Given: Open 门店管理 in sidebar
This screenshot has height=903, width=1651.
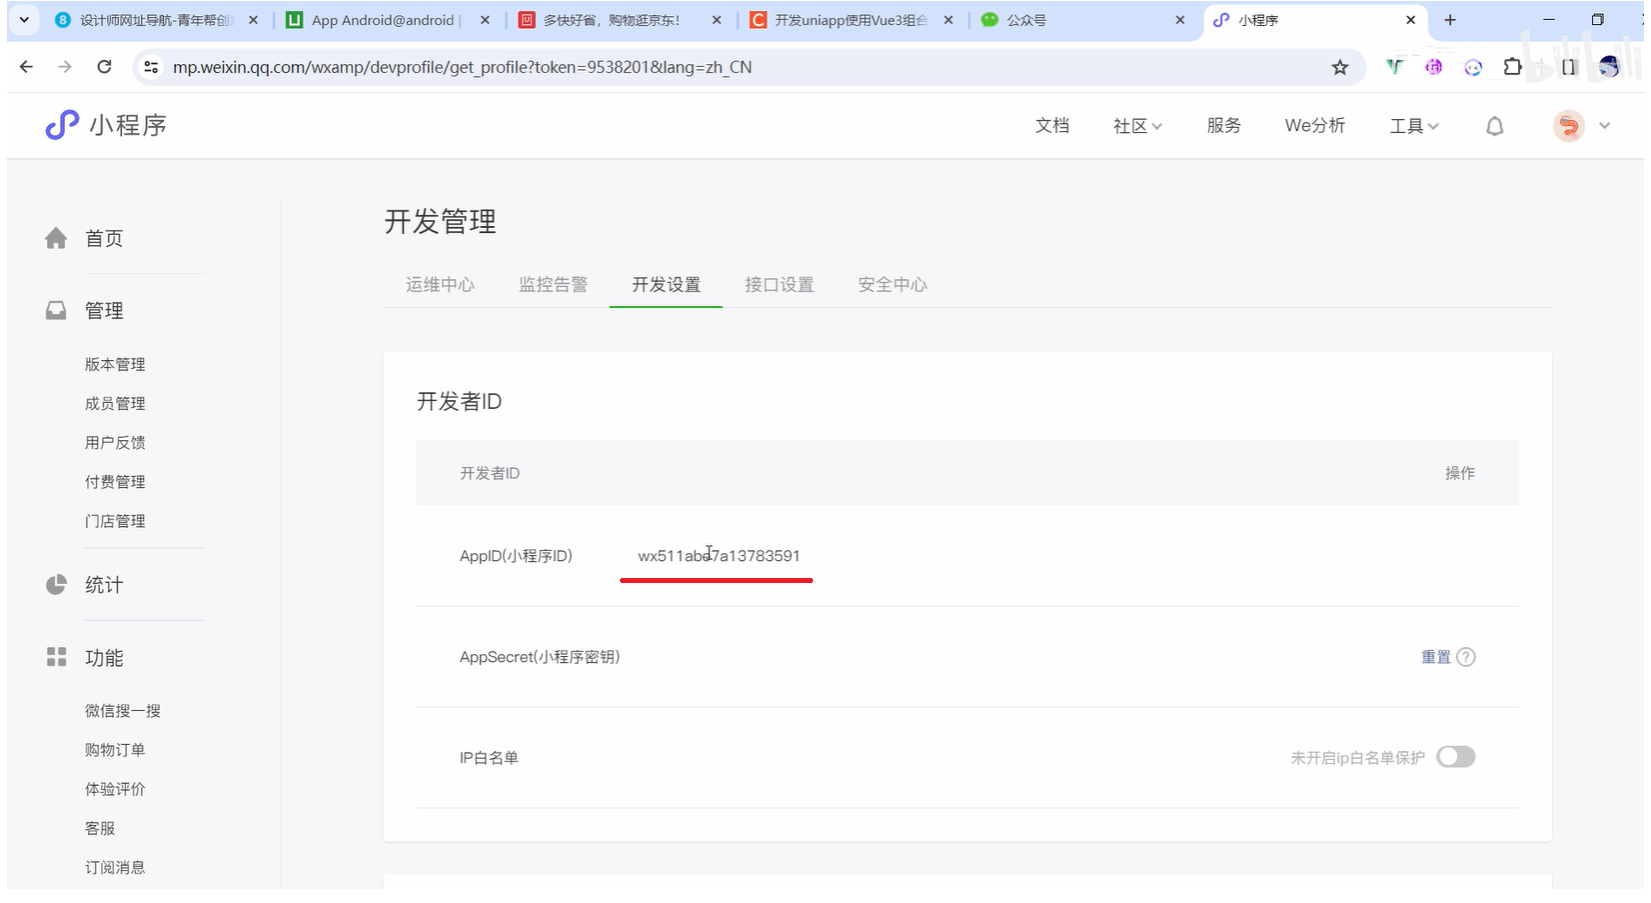Looking at the screenshot, I should (115, 521).
